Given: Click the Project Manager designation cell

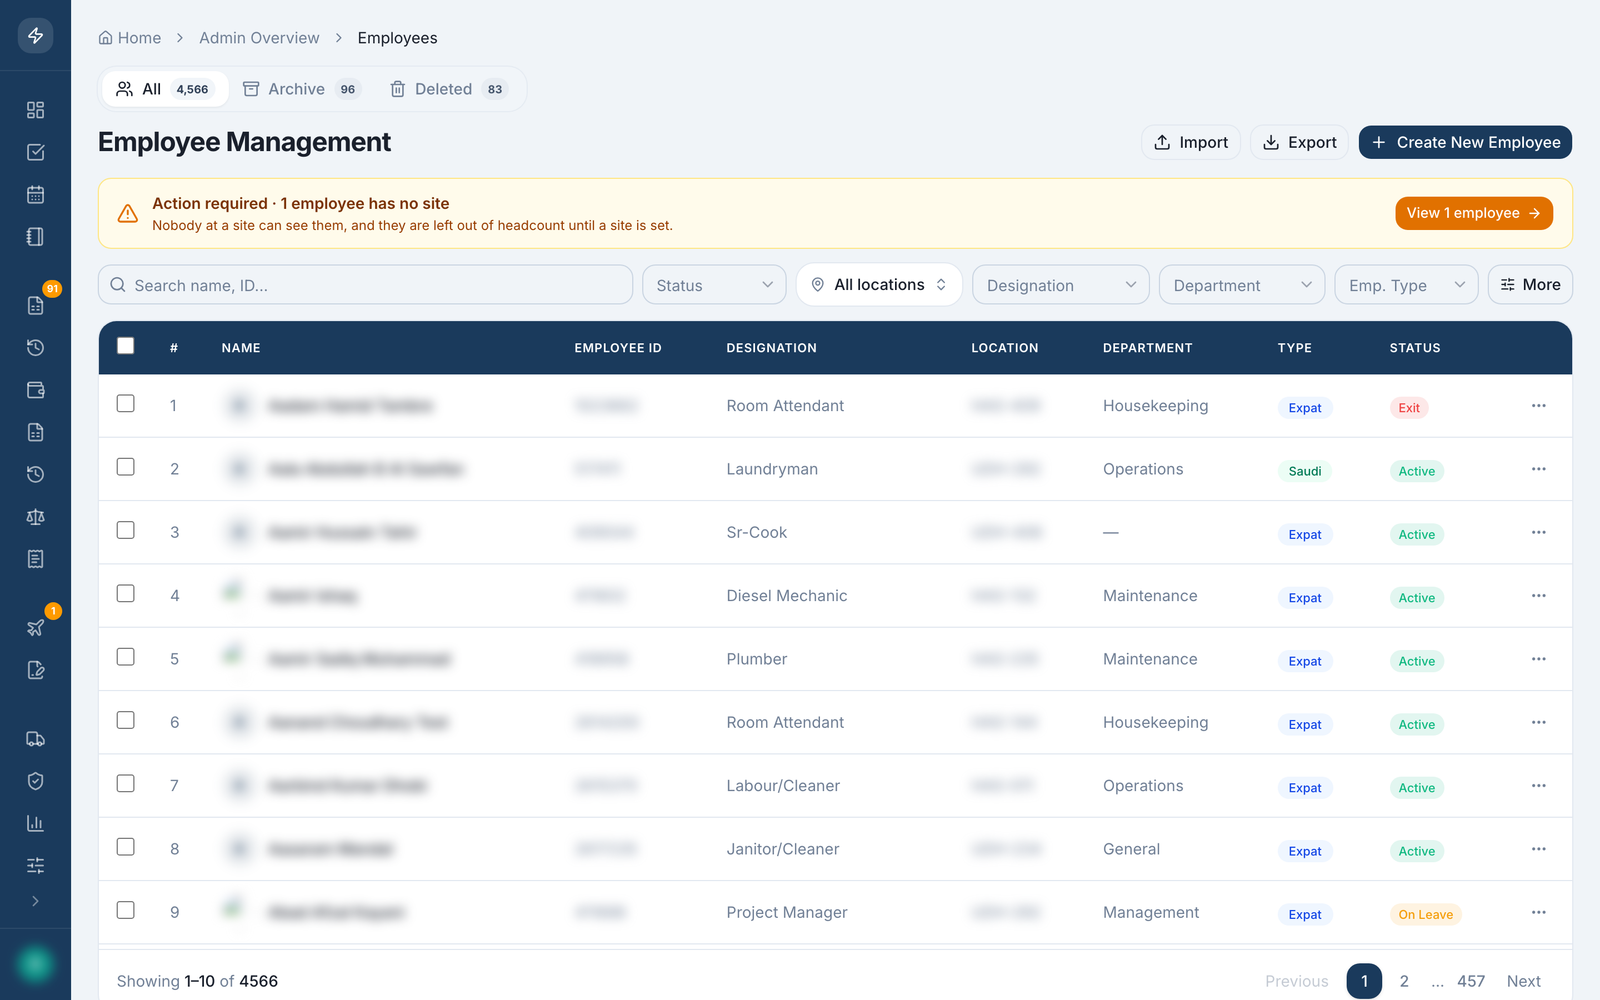Looking at the screenshot, I should tap(787, 912).
